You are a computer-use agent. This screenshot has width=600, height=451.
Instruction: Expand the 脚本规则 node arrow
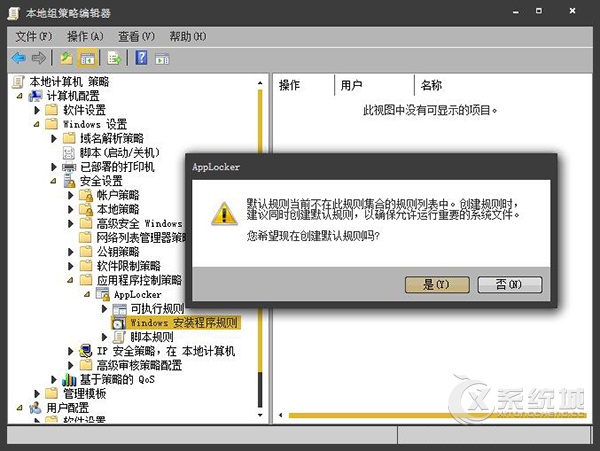pos(103,338)
